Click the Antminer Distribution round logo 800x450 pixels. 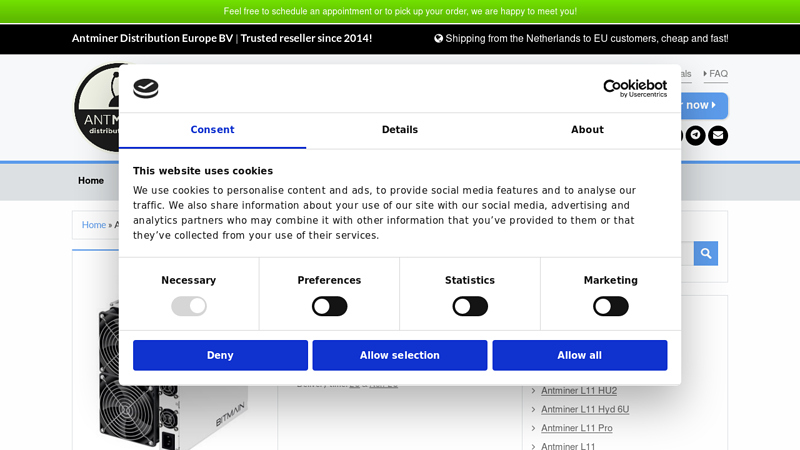(x=96, y=108)
